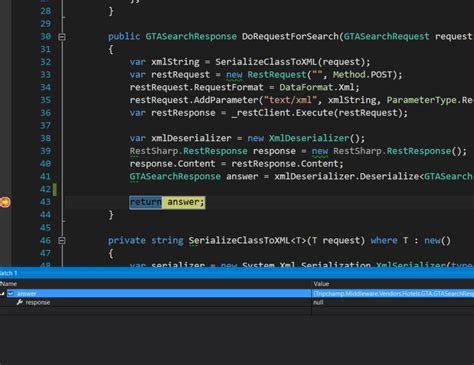Click line number 38 in the gutter
This screenshot has height=365, width=474.
click(x=45, y=138)
